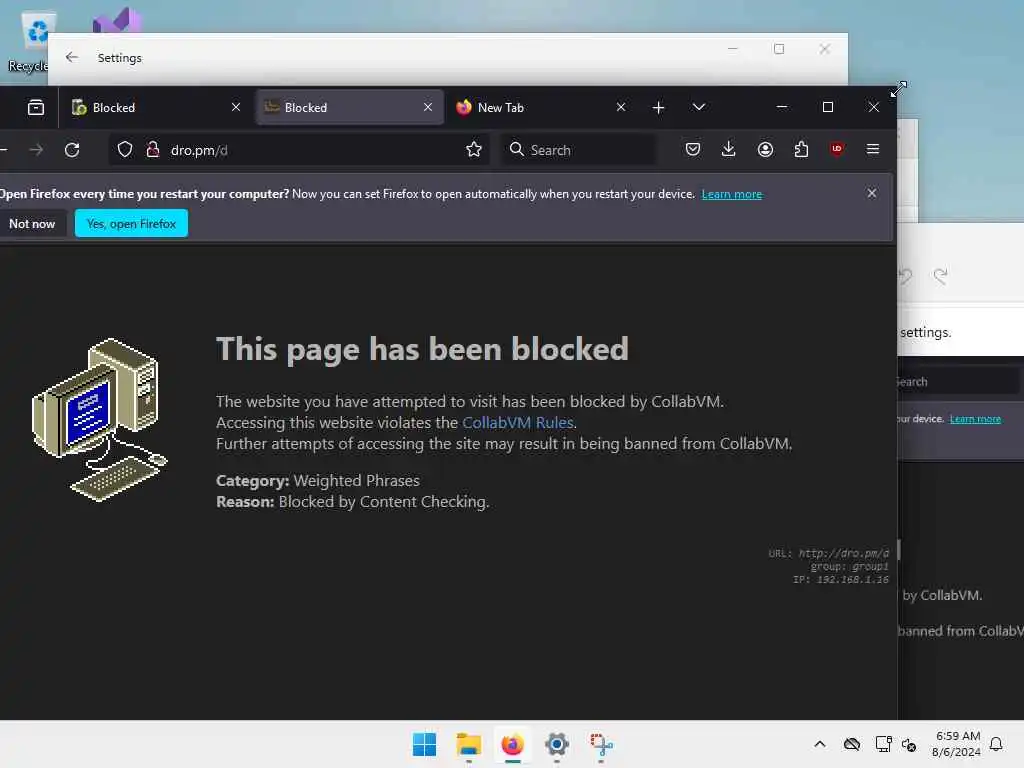The image size is (1024, 768).
Task: Click 'Weighted Phrases' category text
Action: click(x=357, y=481)
